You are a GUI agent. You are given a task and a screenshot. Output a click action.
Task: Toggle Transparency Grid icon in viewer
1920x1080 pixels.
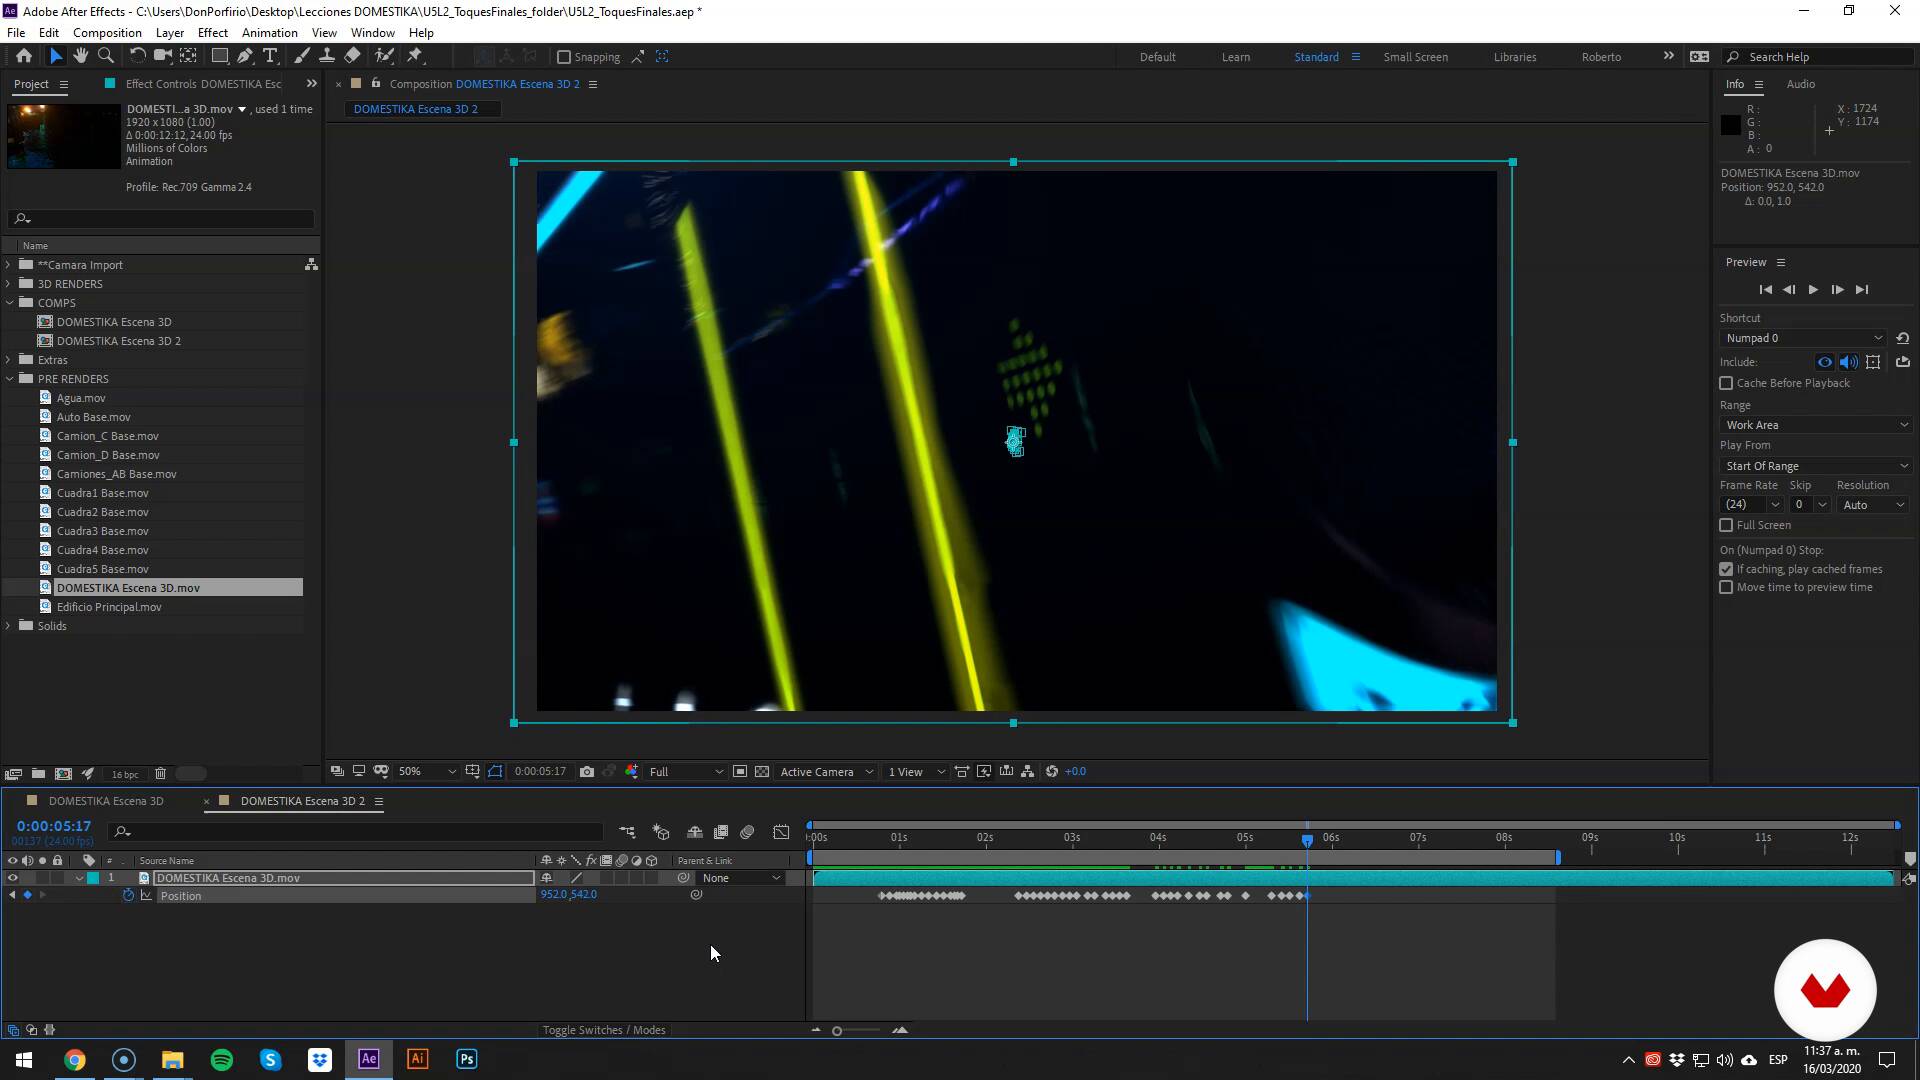(x=762, y=772)
